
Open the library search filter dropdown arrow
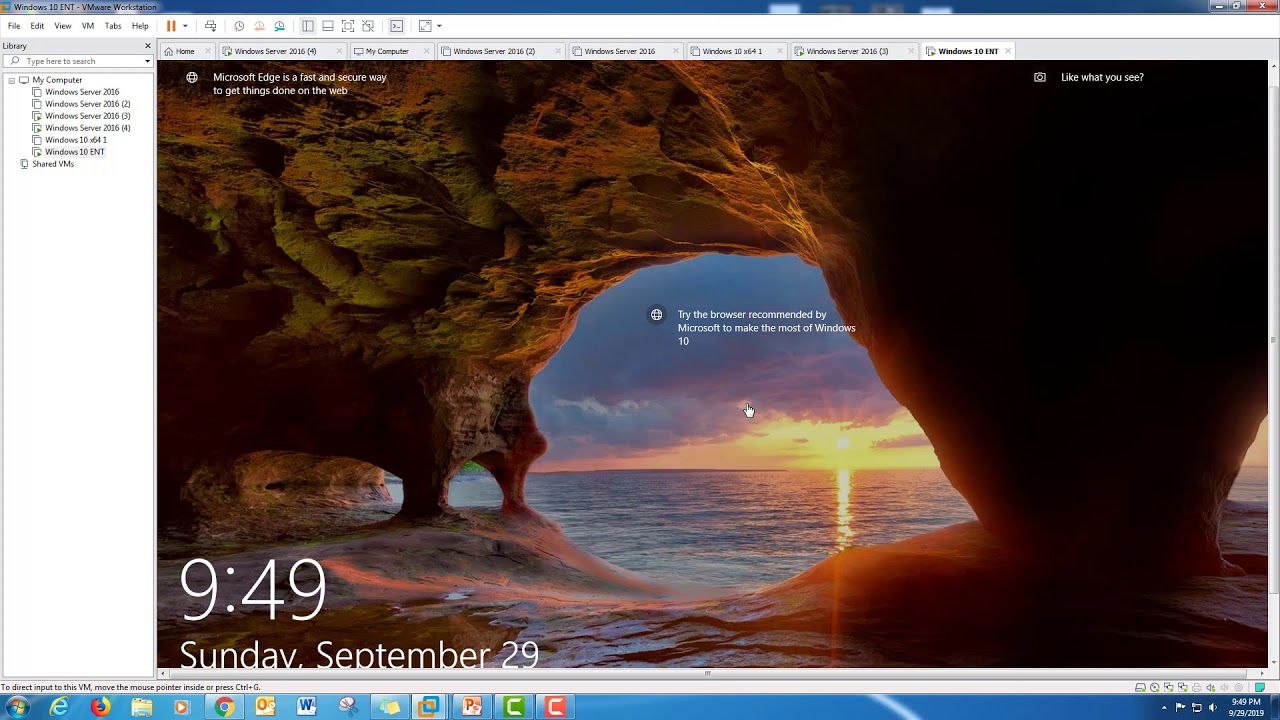(x=147, y=61)
